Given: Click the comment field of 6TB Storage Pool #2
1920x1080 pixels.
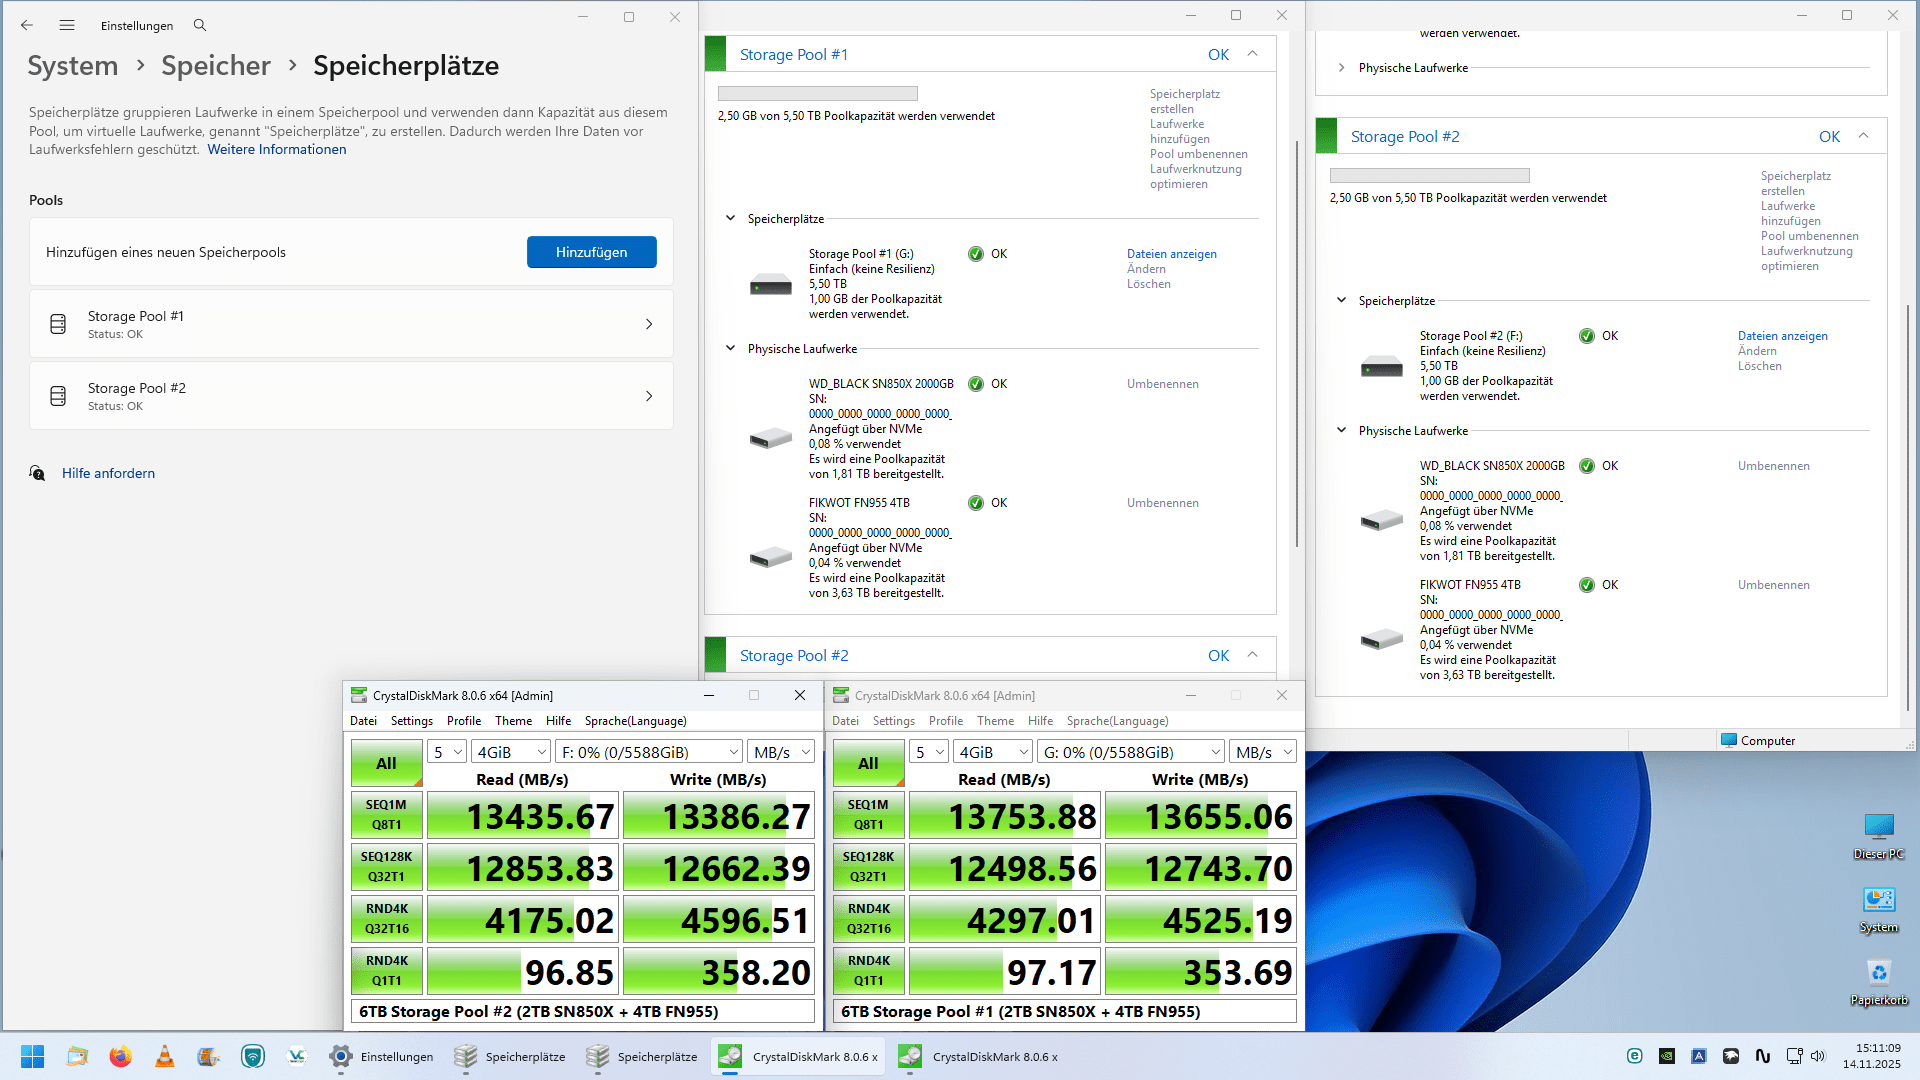Looking at the screenshot, I should click(582, 1012).
